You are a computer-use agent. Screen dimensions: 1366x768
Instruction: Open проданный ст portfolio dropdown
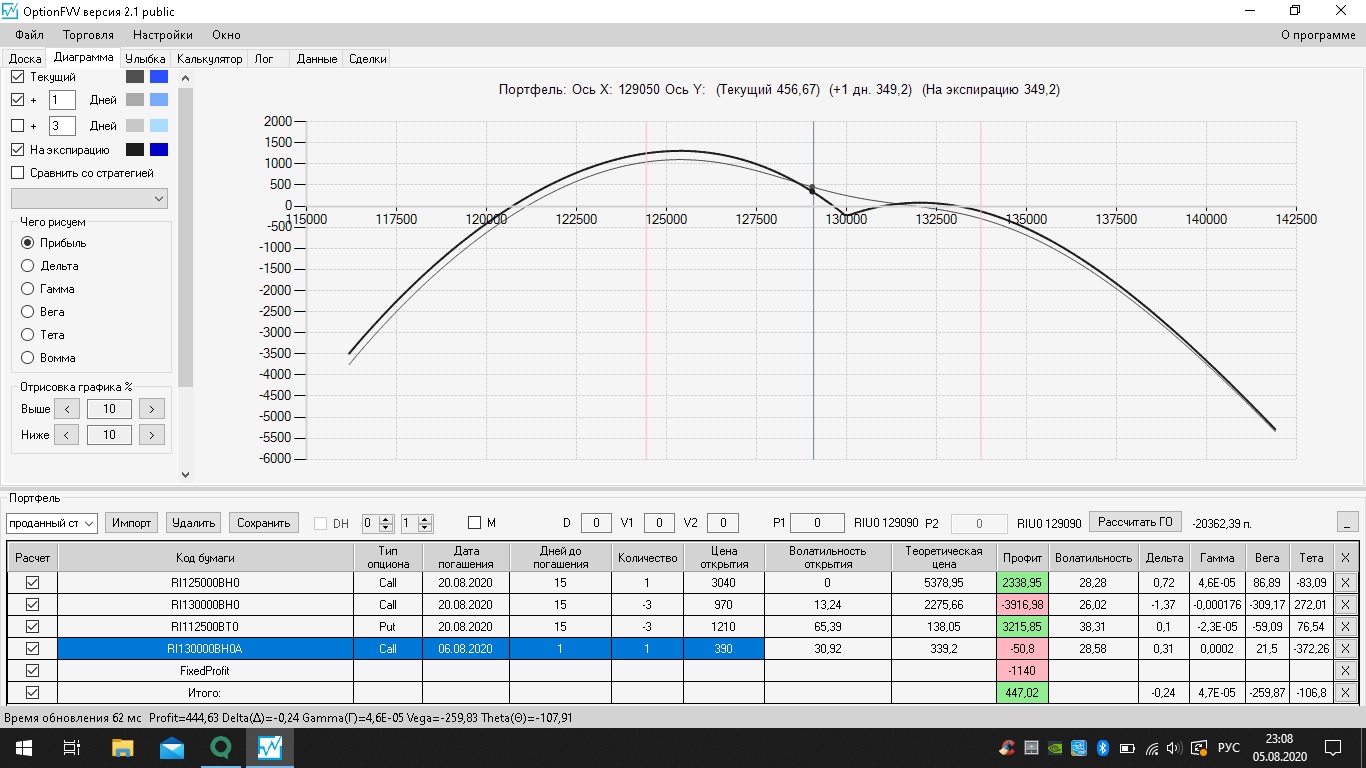pyautogui.click(x=51, y=523)
